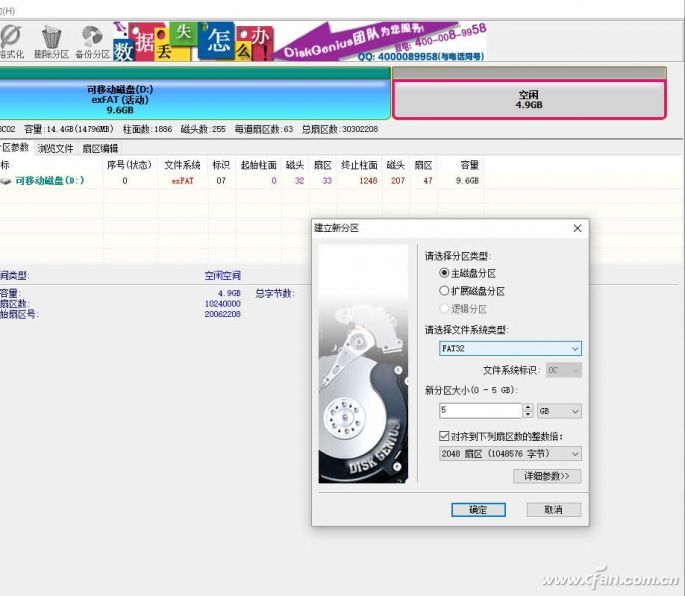Click the Backup Partition (备份分区) toolbar icon
685x596 pixels.
point(92,38)
